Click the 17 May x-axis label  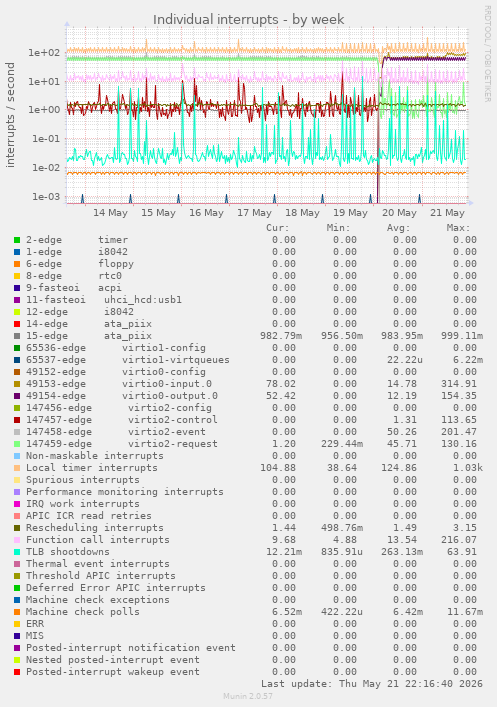pyautogui.click(x=254, y=213)
